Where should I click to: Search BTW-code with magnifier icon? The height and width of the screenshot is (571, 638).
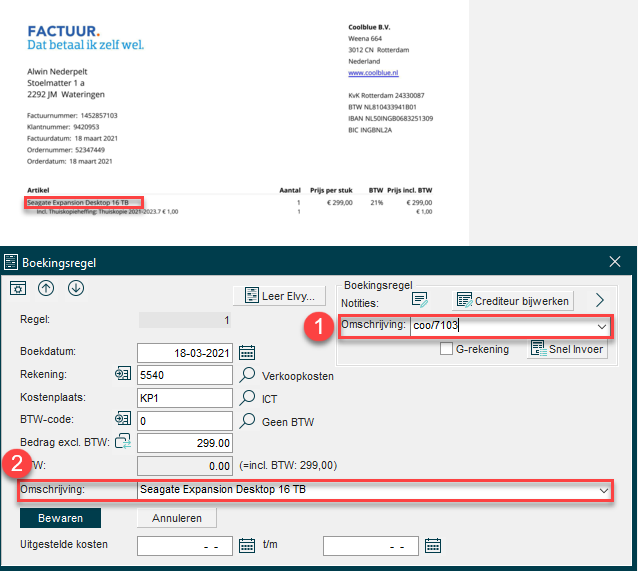247,421
